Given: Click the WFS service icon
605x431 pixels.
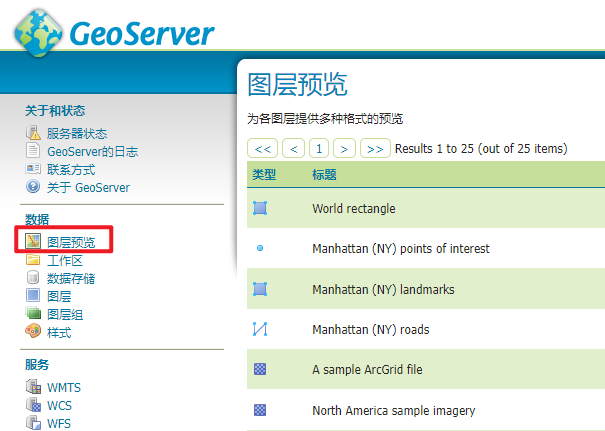Looking at the screenshot, I should pos(33,423).
